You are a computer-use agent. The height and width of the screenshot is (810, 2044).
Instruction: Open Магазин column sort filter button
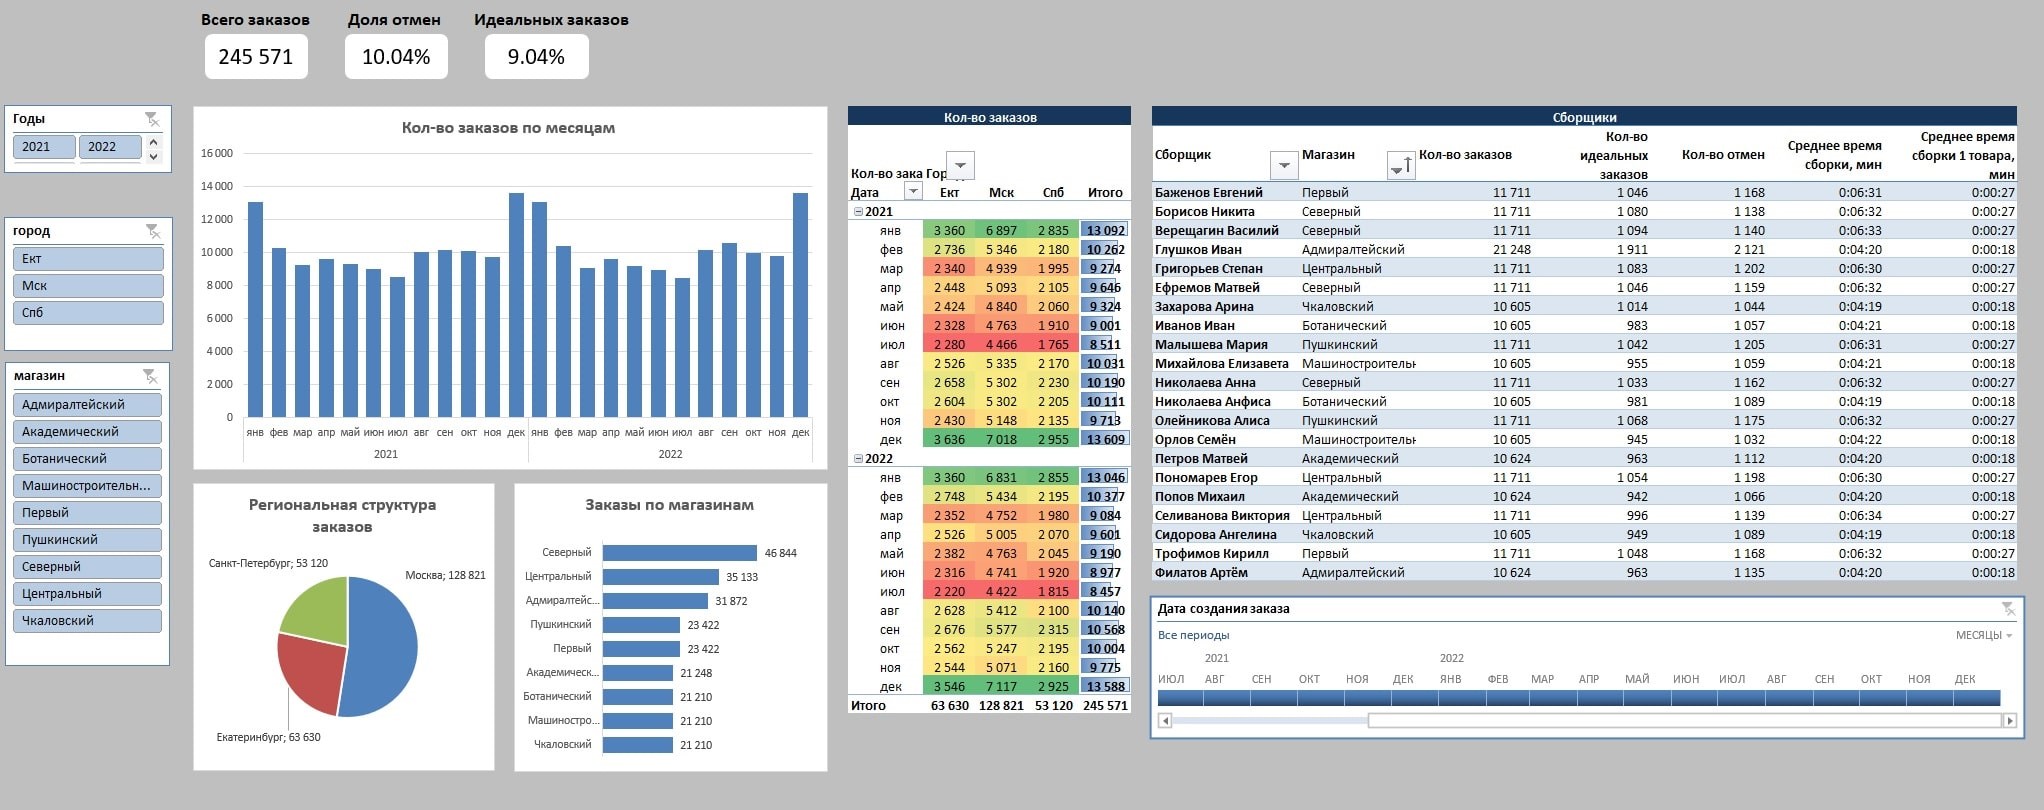[x=1400, y=166]
